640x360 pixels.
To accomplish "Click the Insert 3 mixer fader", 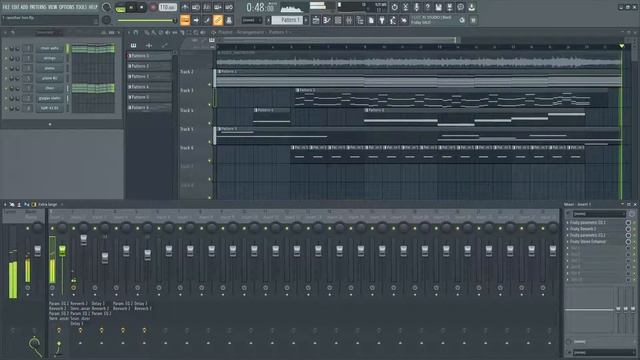I will (105, 258).
